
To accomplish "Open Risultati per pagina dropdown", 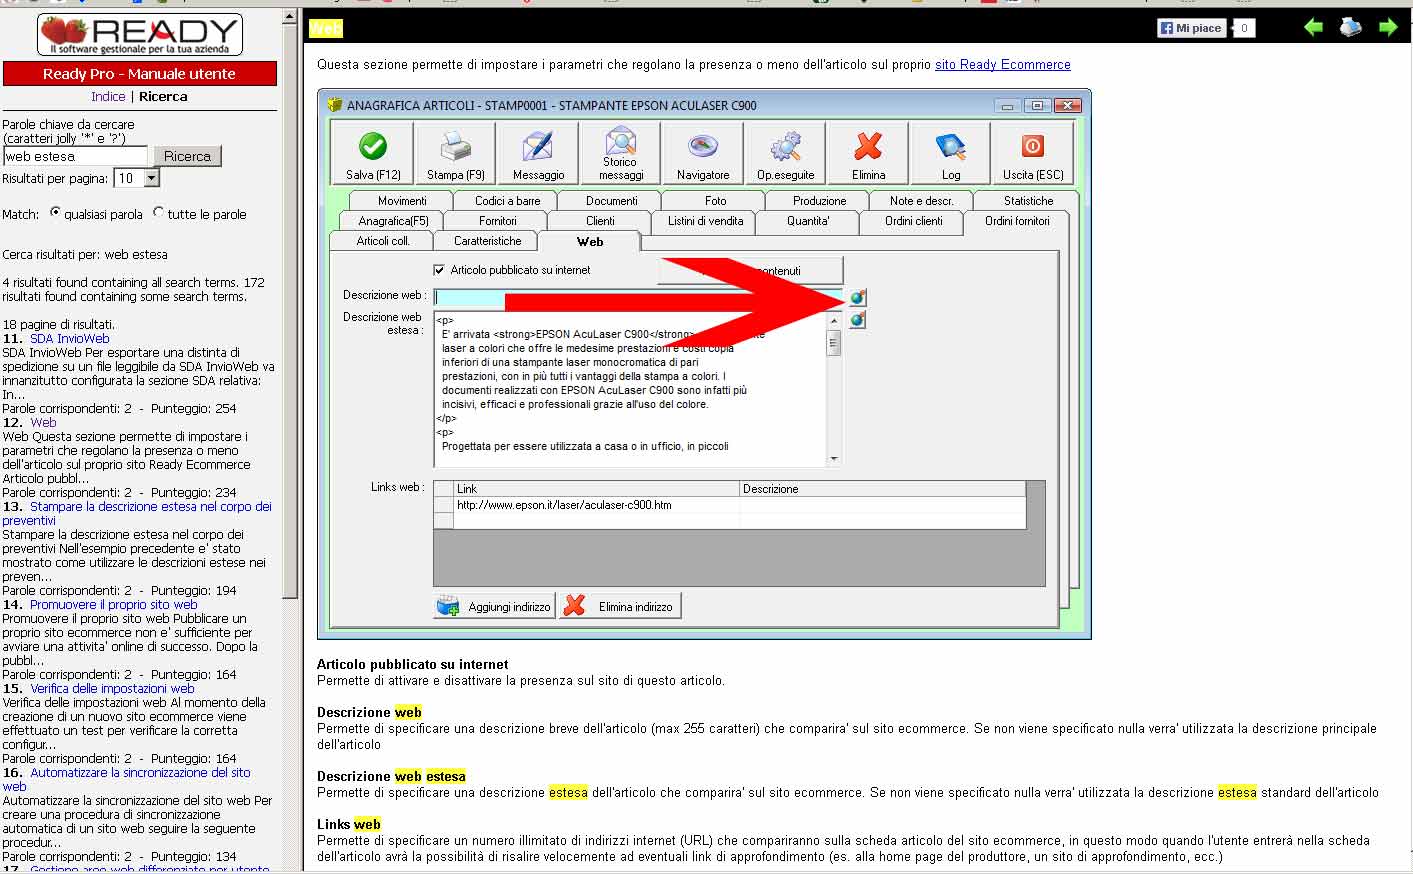I will (152, 178).
